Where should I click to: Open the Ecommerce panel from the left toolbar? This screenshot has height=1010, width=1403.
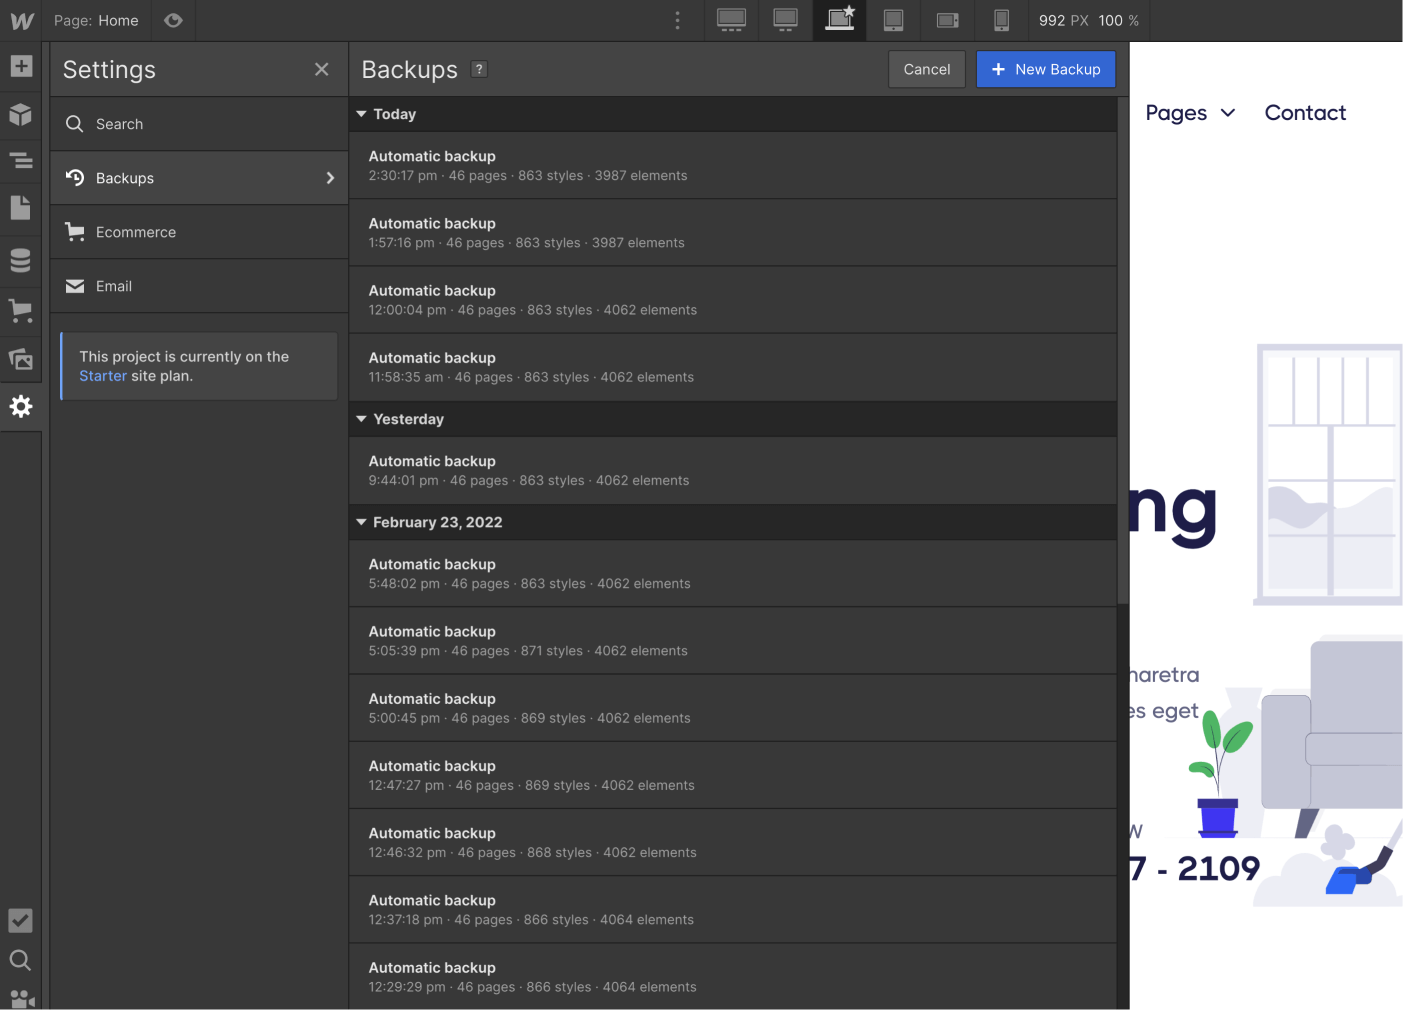(x=21, y=310)
